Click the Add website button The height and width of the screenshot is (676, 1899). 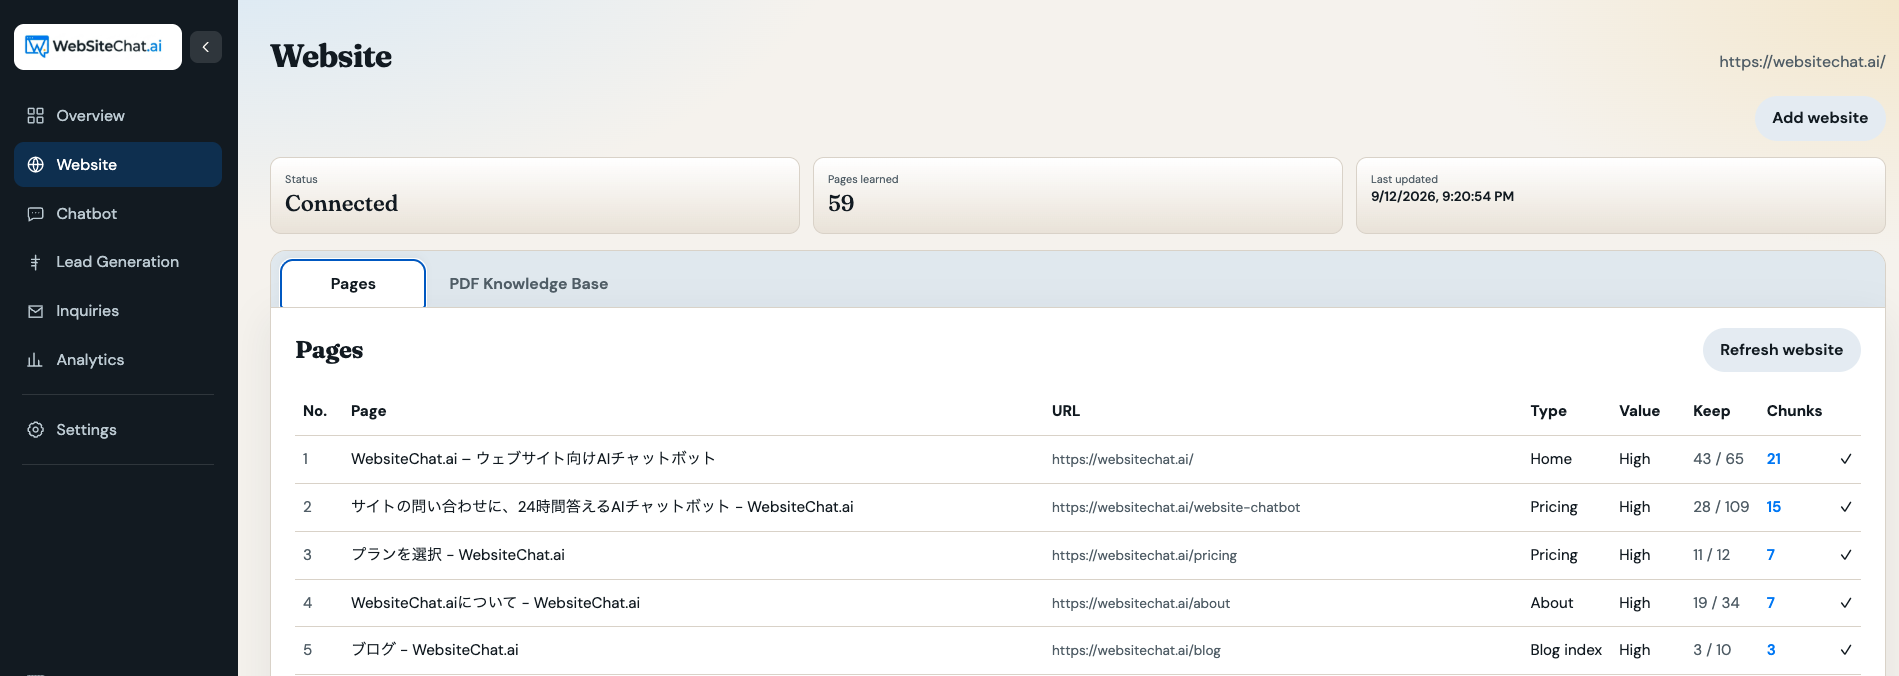pos(1820,118)
